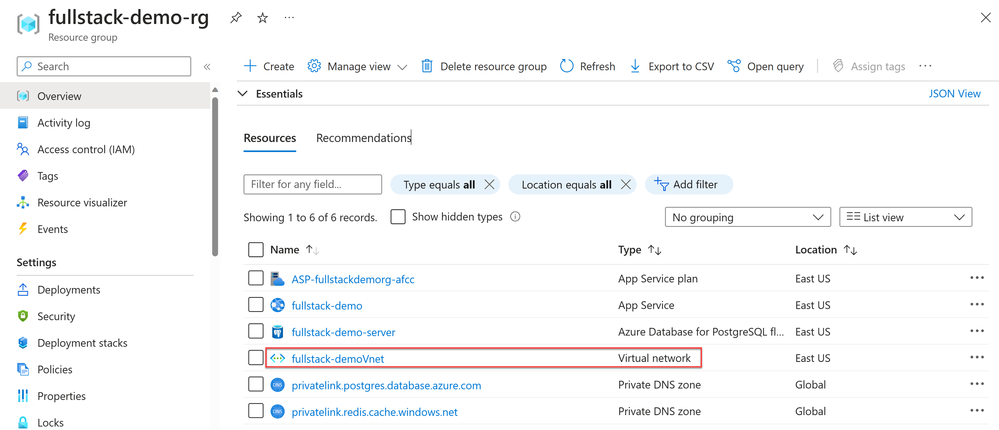This screenshot has height=430, width=999.
Task: Switch to the Recommendations tab
Action: [x=363, y=138]
